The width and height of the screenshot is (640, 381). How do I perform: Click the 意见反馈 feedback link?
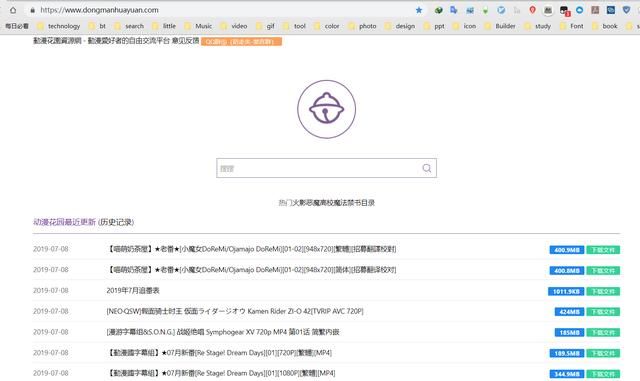pyautogui.click(x=185, y=40)
